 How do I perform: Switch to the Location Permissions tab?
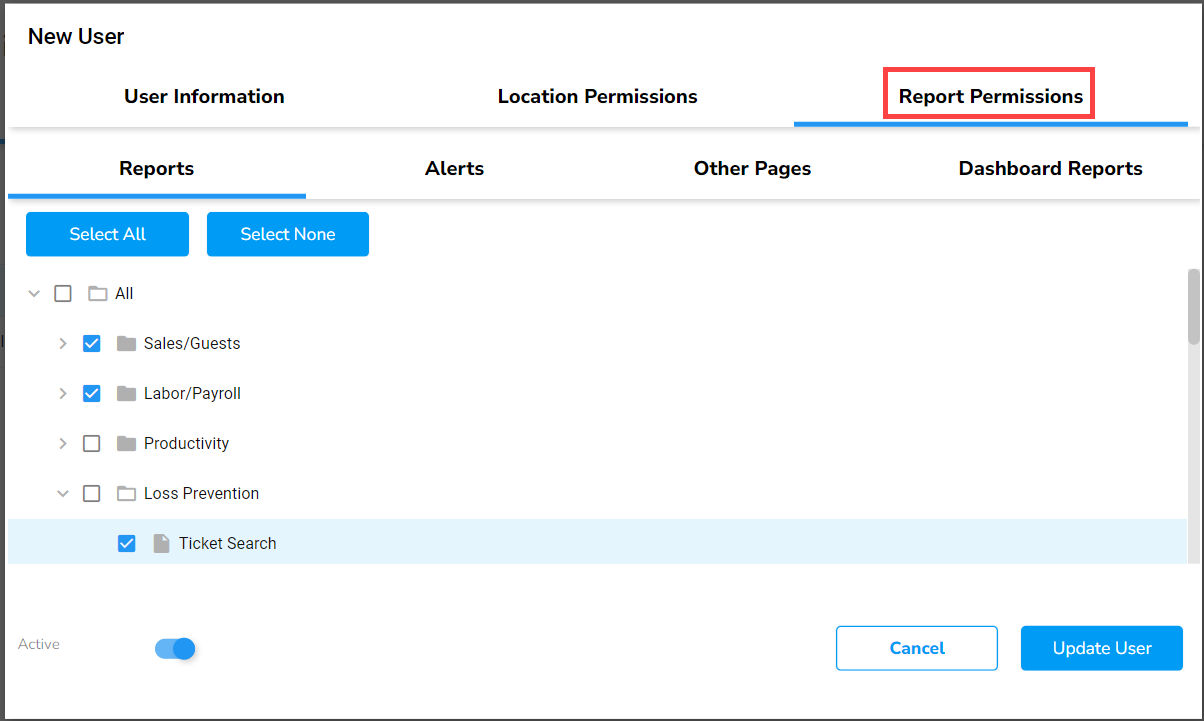597,97
